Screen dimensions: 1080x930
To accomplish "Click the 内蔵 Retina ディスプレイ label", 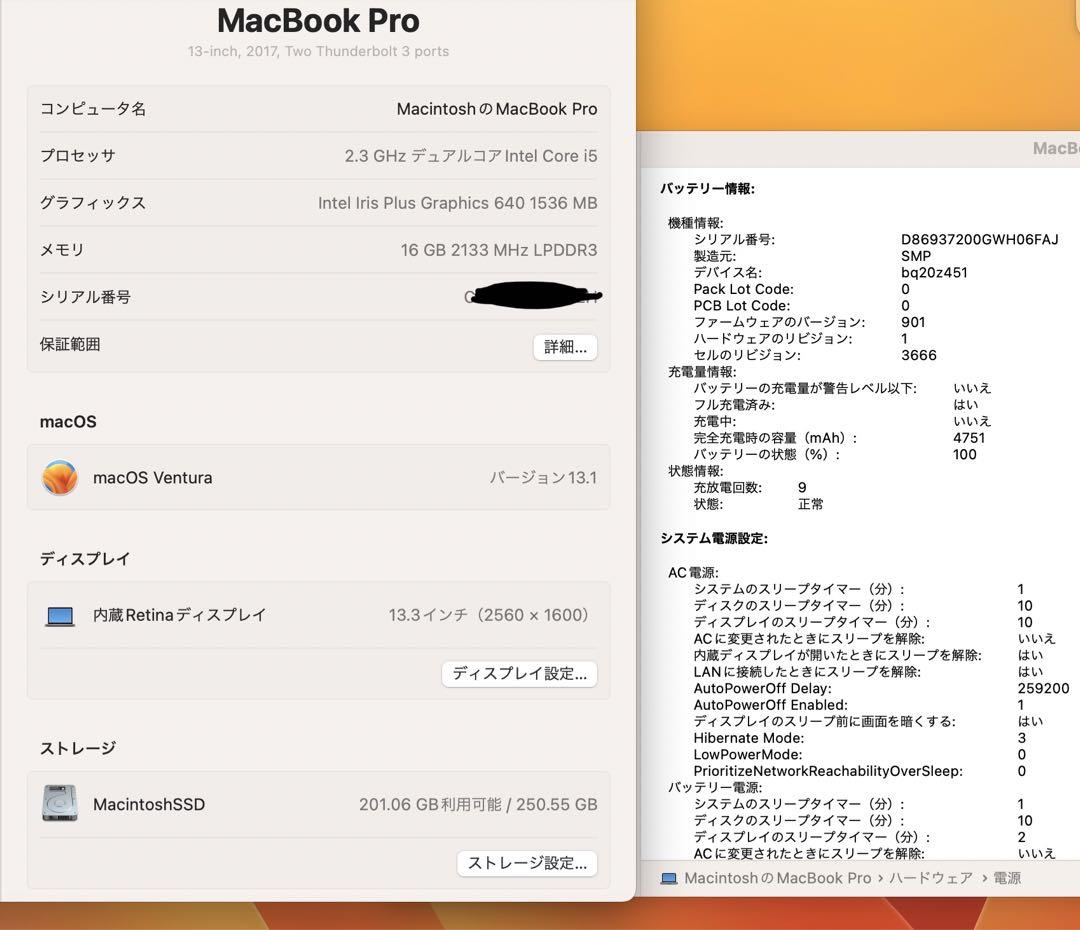I will (179, 614).
